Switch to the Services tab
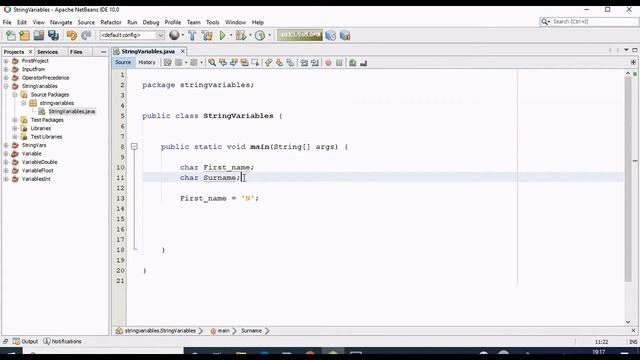The height and width of the screenshot is (360, 640). [47, 52]
